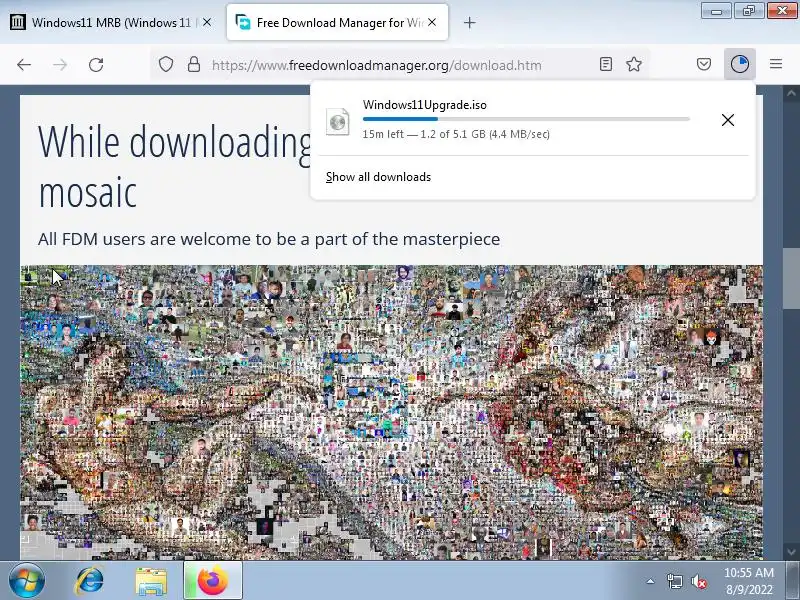Click the FDM users mosaic image
This screenshot has width=800, height=600.
click(x=391, y=412)
